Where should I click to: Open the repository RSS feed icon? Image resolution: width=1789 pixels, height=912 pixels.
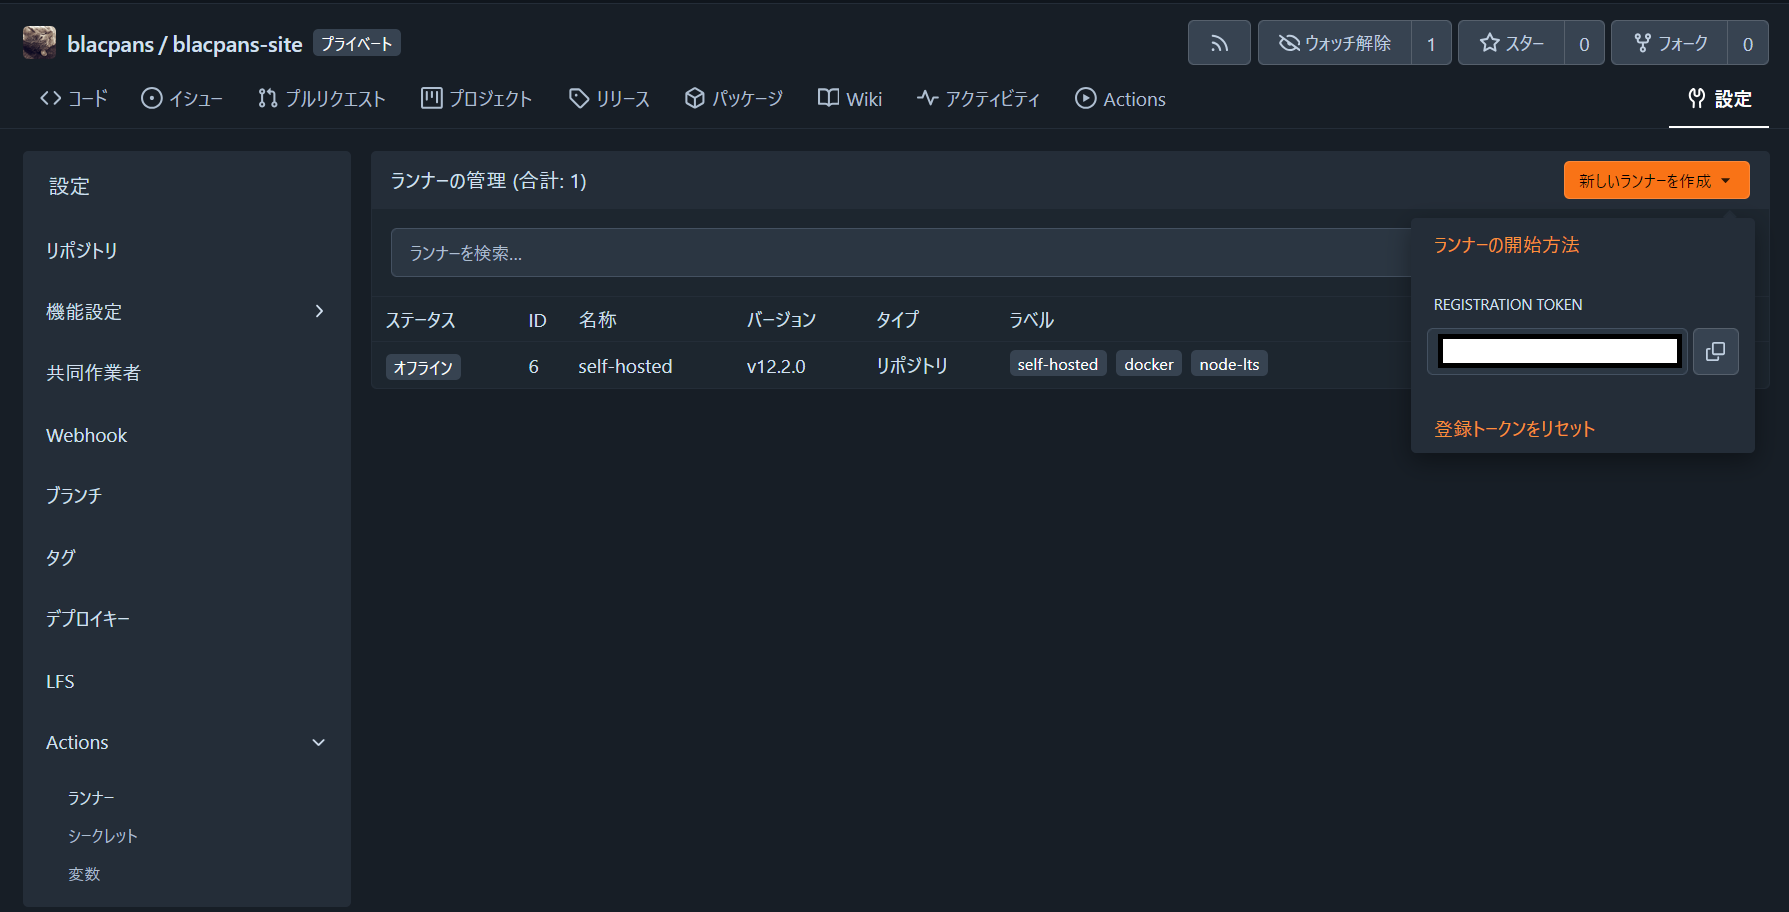point(1218,42)
